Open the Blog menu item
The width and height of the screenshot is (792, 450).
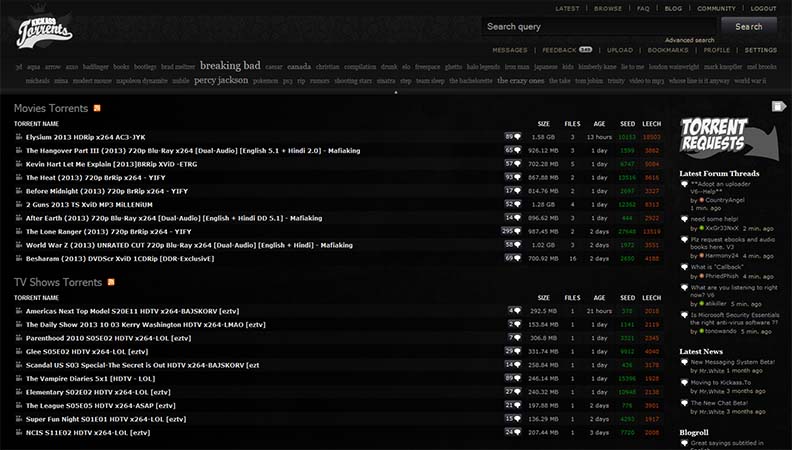click(673, 9)
